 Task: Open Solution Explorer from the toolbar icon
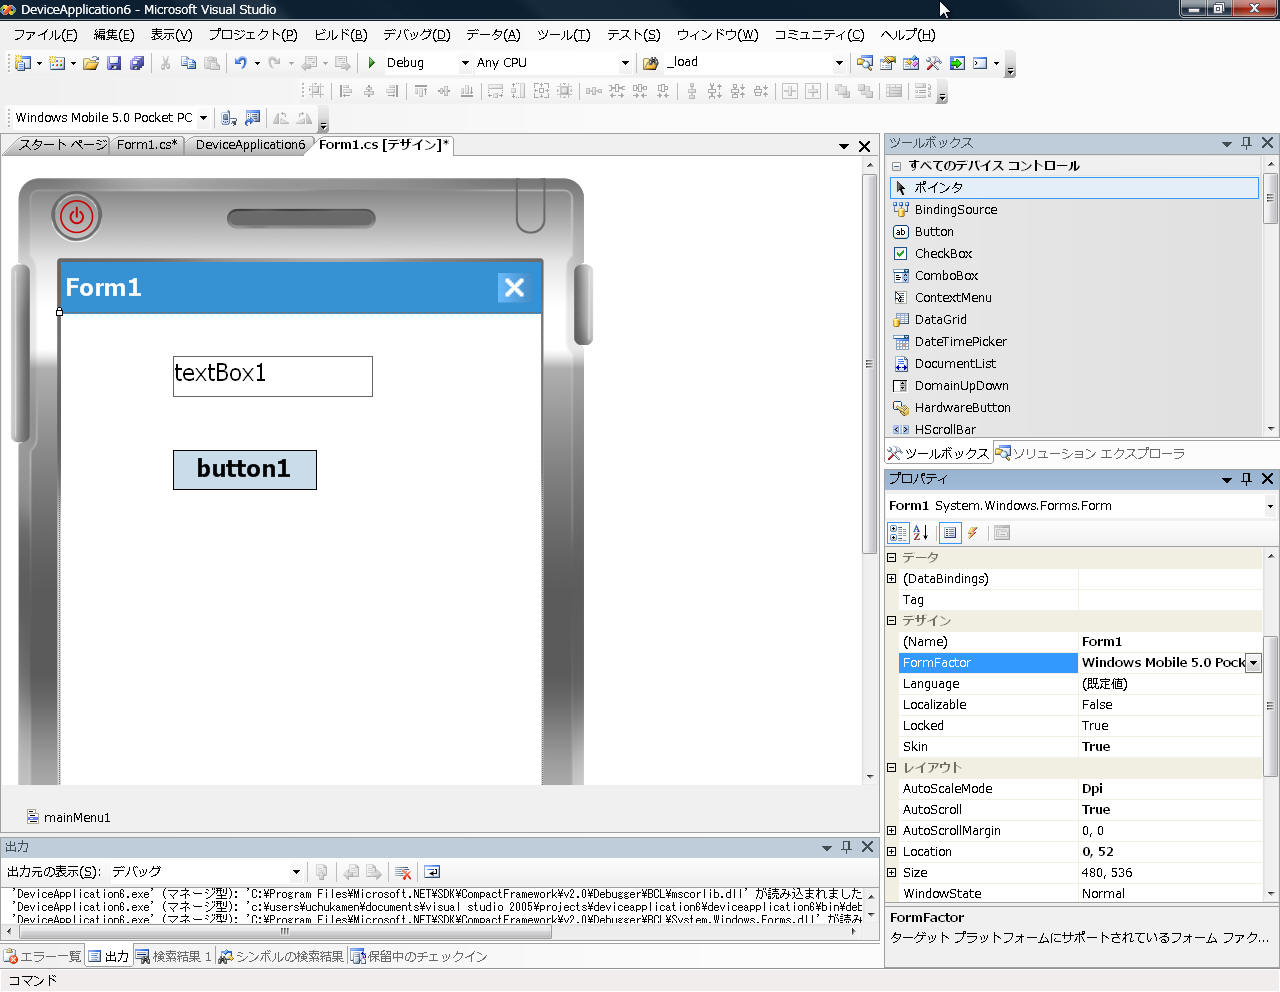coord(865,63)
